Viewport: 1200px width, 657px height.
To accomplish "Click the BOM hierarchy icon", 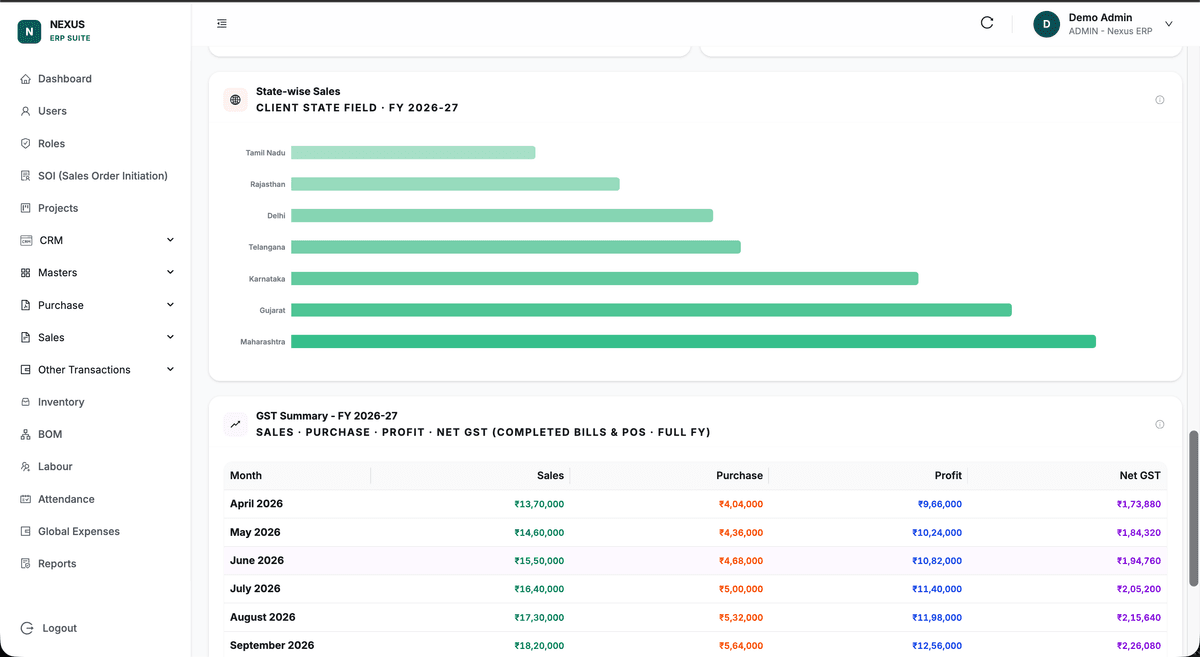I will coord(25,434).
